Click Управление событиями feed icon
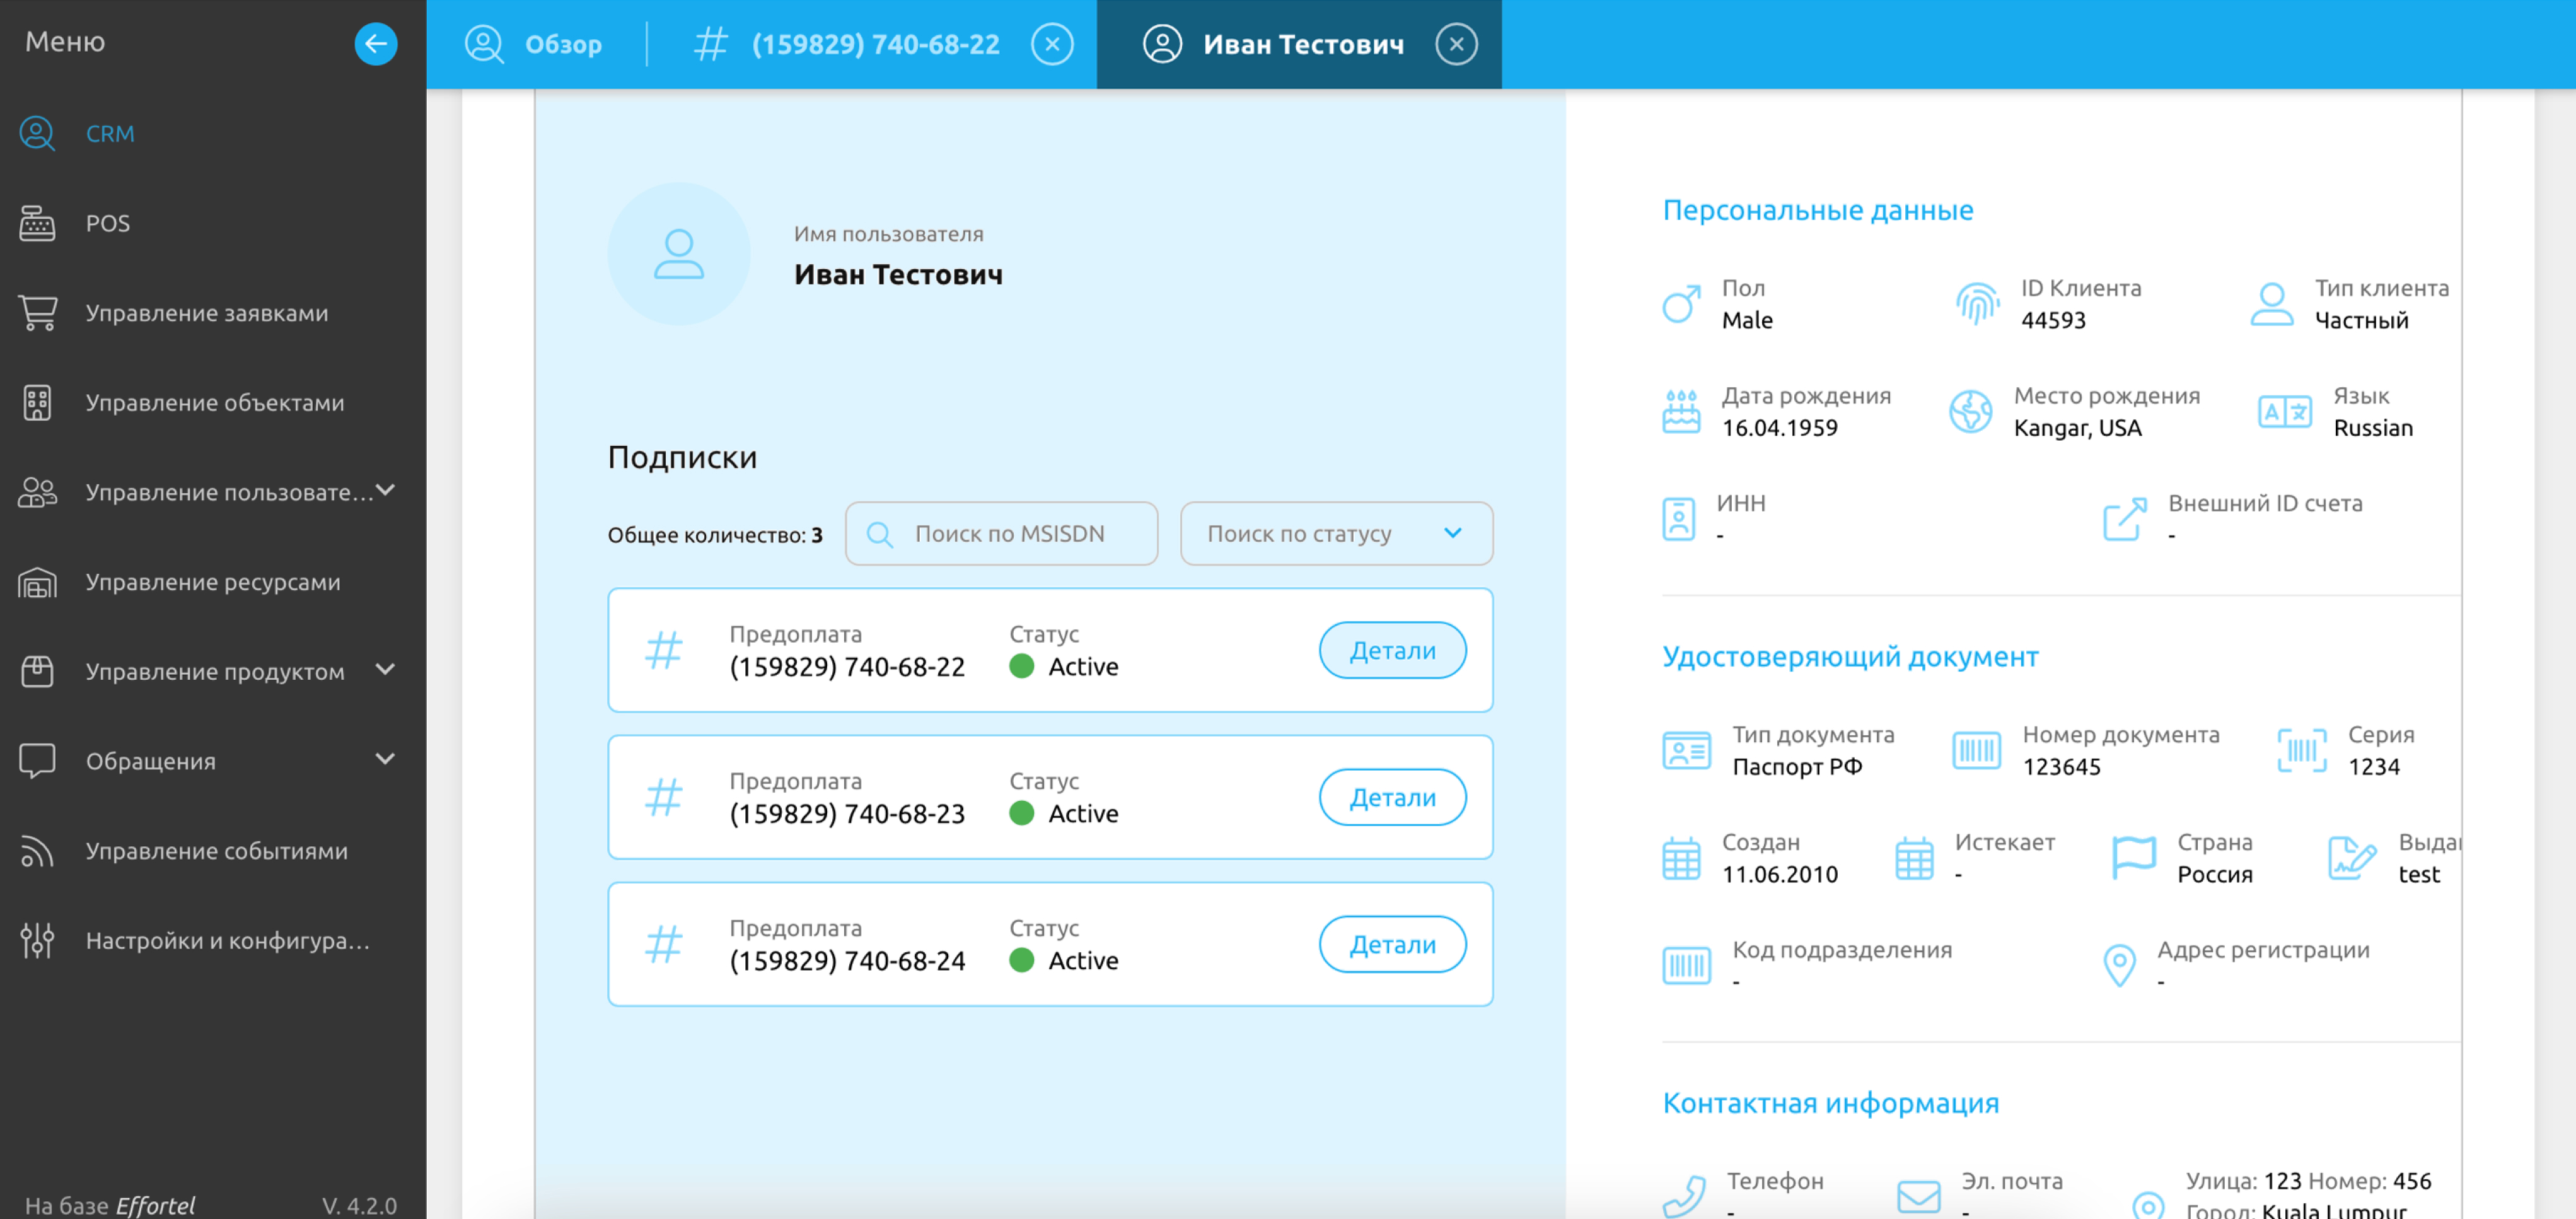 (x=38, y=851)
